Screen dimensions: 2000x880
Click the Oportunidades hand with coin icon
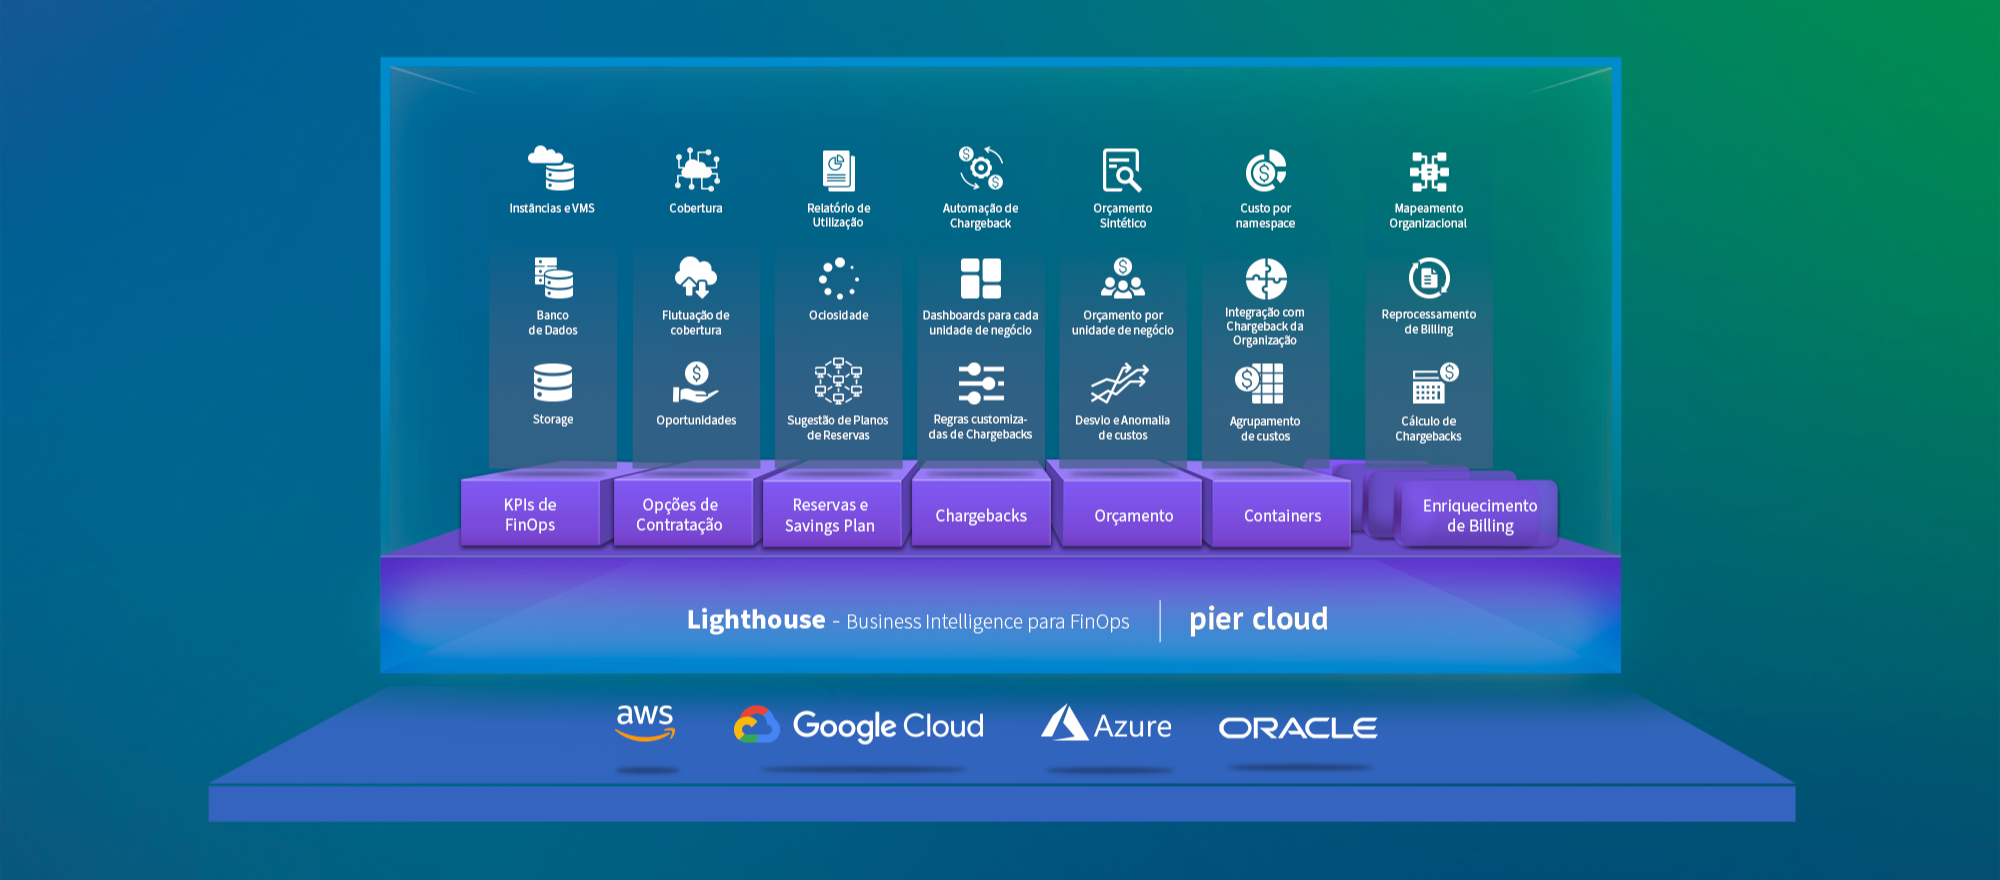[696, 382]
